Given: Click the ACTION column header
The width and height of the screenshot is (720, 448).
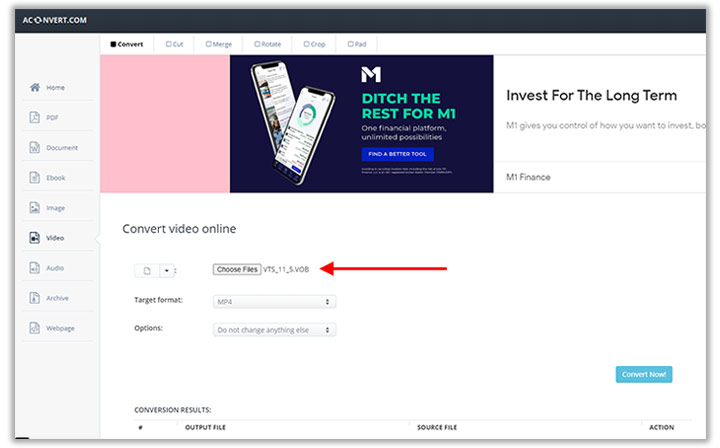Looking at the screenshot, I should (662, 427).
